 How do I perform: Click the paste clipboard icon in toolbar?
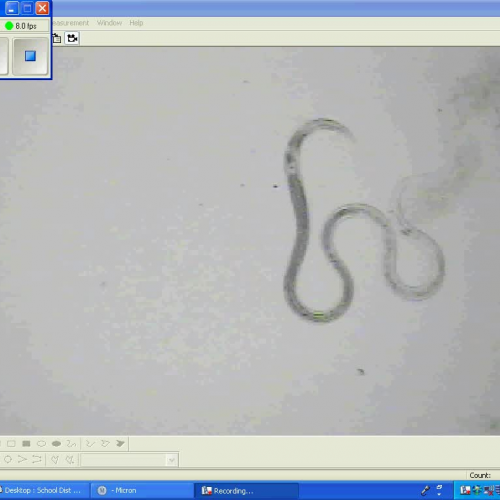(x=57, y=38)
